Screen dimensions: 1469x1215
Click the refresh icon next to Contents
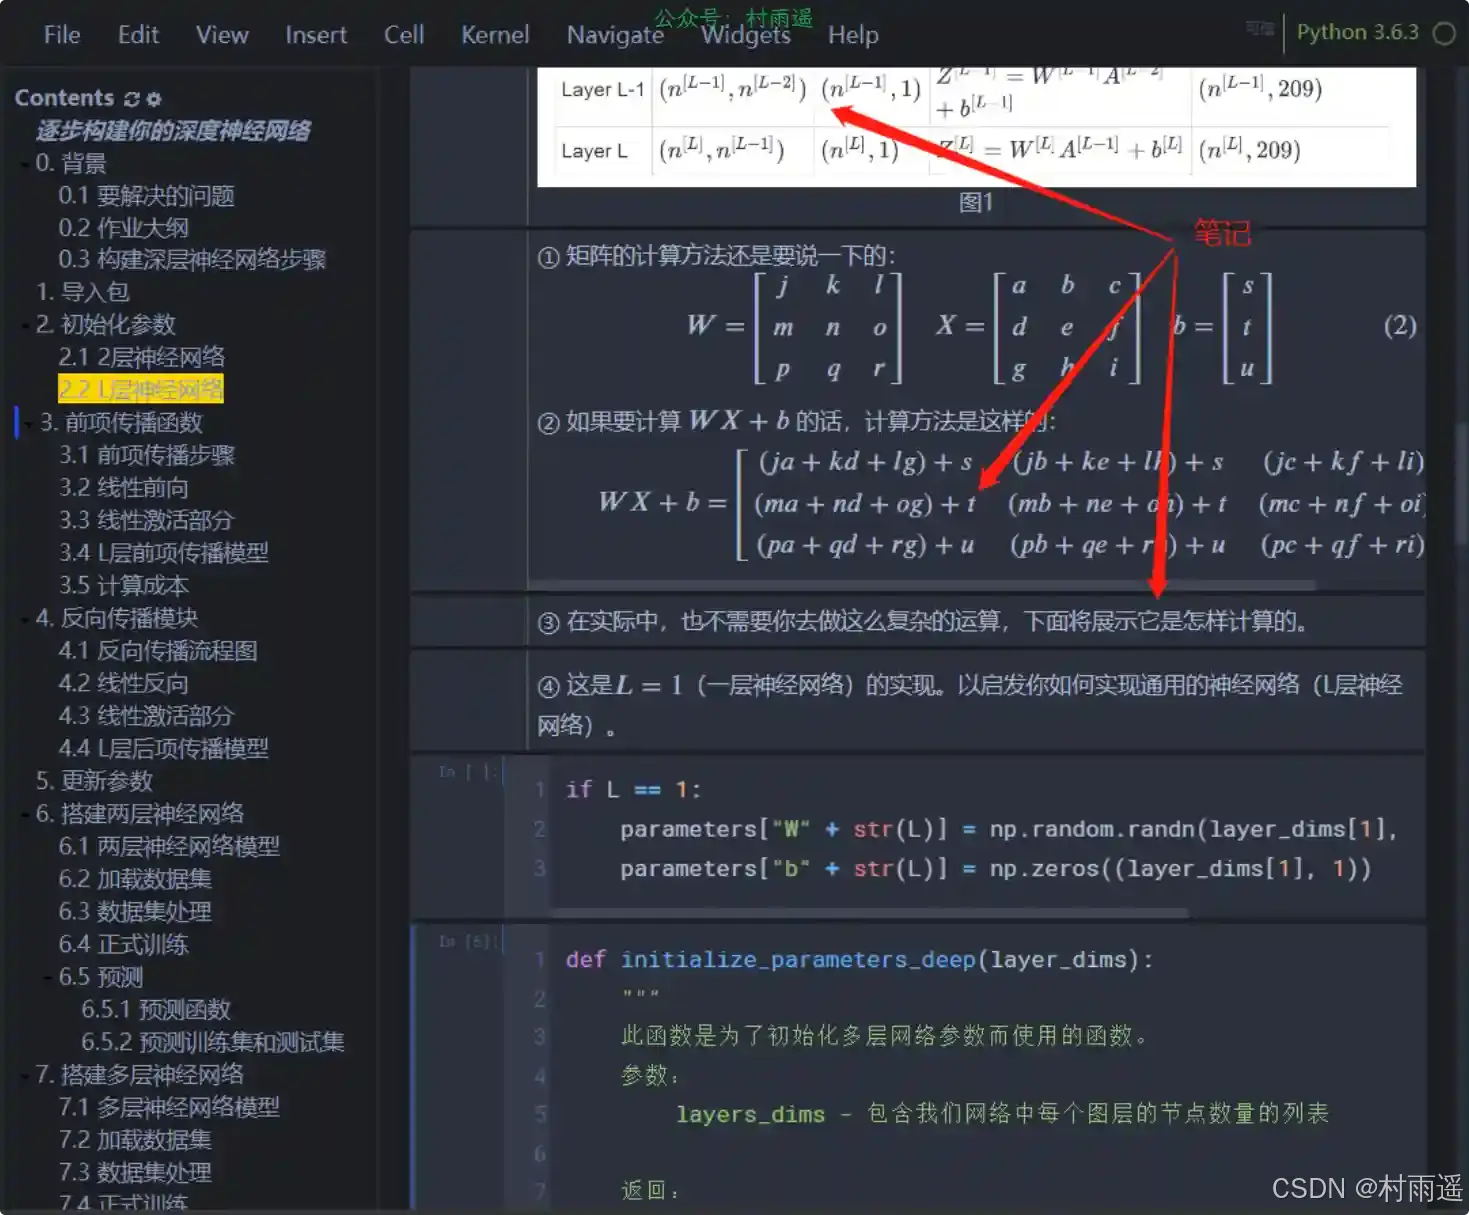pos(132,99)
